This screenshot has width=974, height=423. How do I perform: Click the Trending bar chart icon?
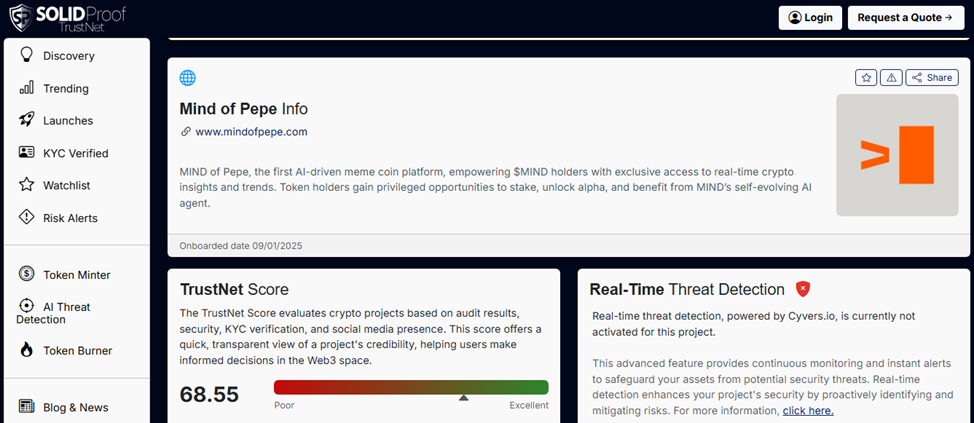click(x=26, y=88)
